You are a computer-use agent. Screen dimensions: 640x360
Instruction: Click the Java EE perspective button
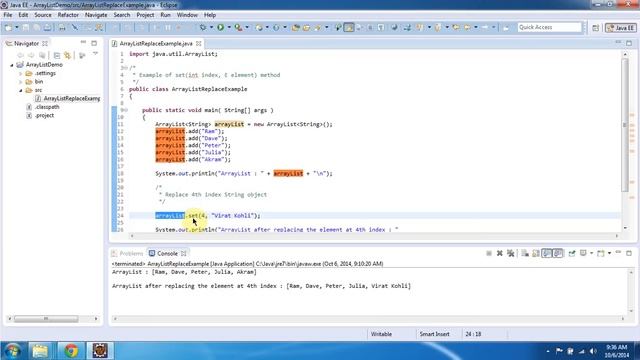point(621,28)
